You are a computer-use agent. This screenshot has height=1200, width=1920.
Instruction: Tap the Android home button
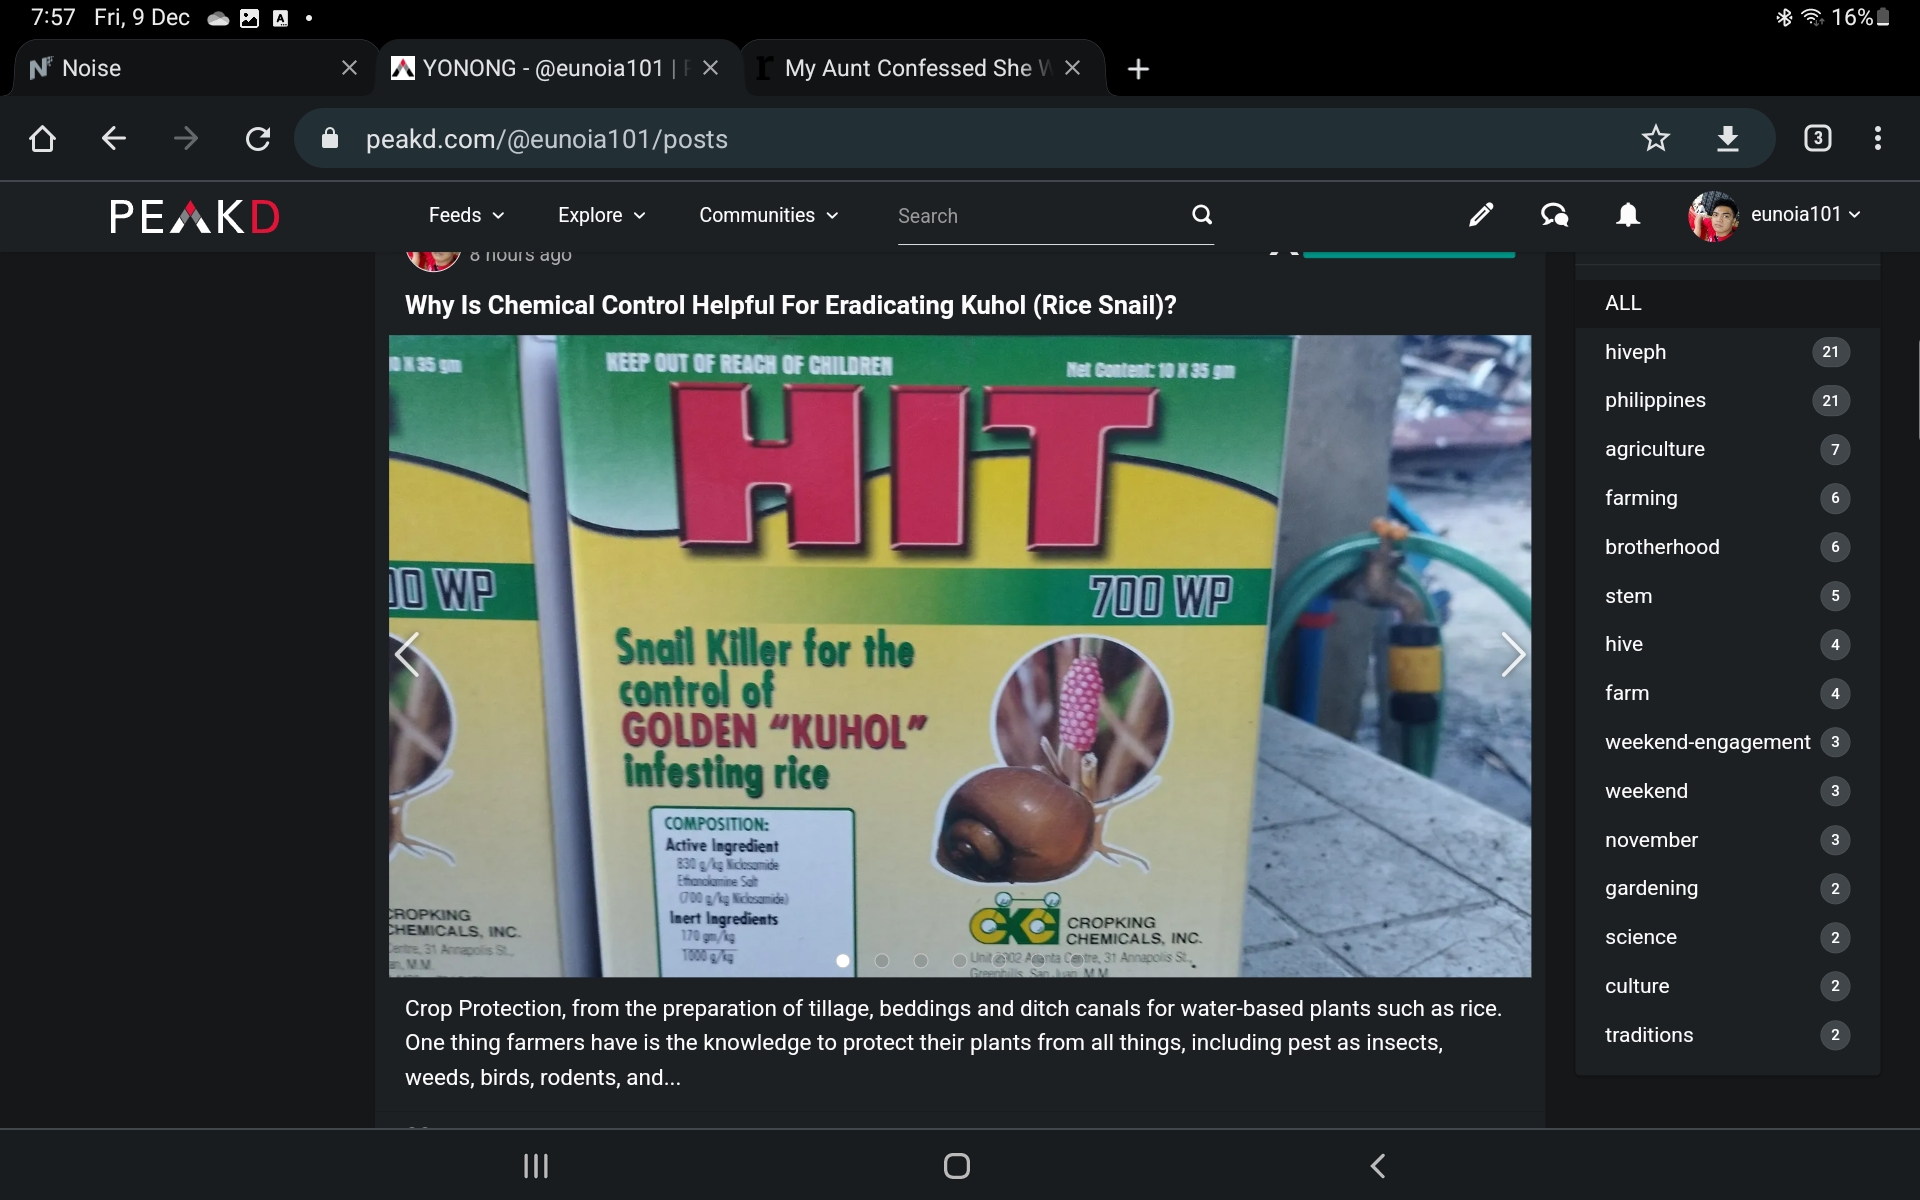[x=957, y=1166]
